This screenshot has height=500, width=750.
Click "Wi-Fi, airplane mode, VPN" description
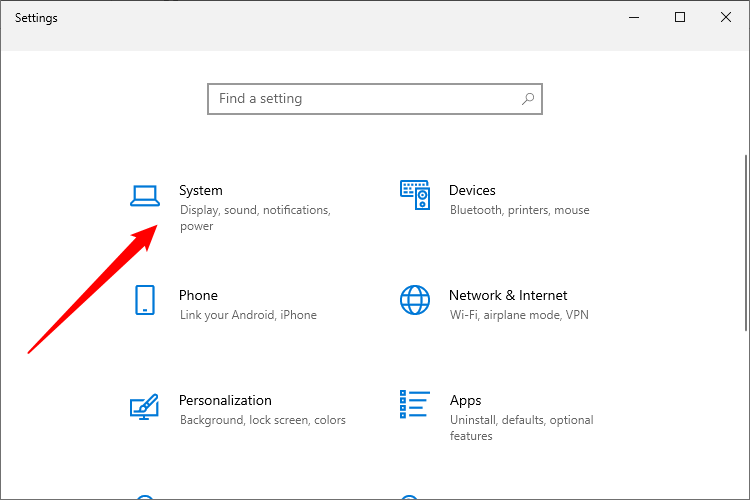519,315
